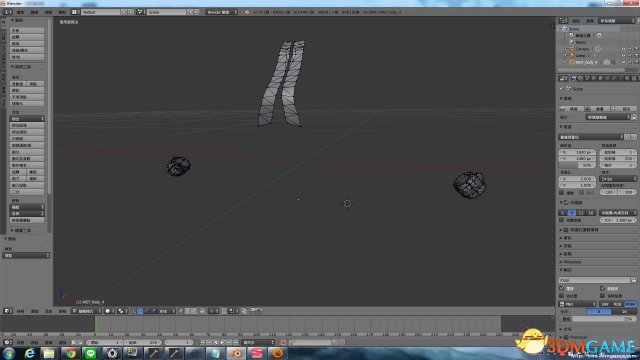Click the viewport shading sphere icon
The height and width of the screenshot is (360, 640).
click(108, 311)
